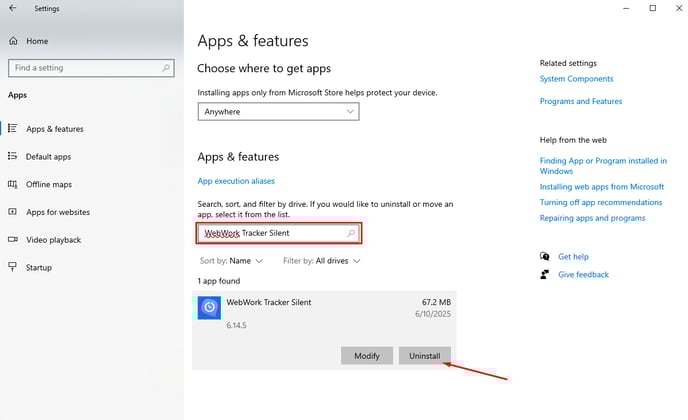Click the Get help link

[x=573, y=256]
